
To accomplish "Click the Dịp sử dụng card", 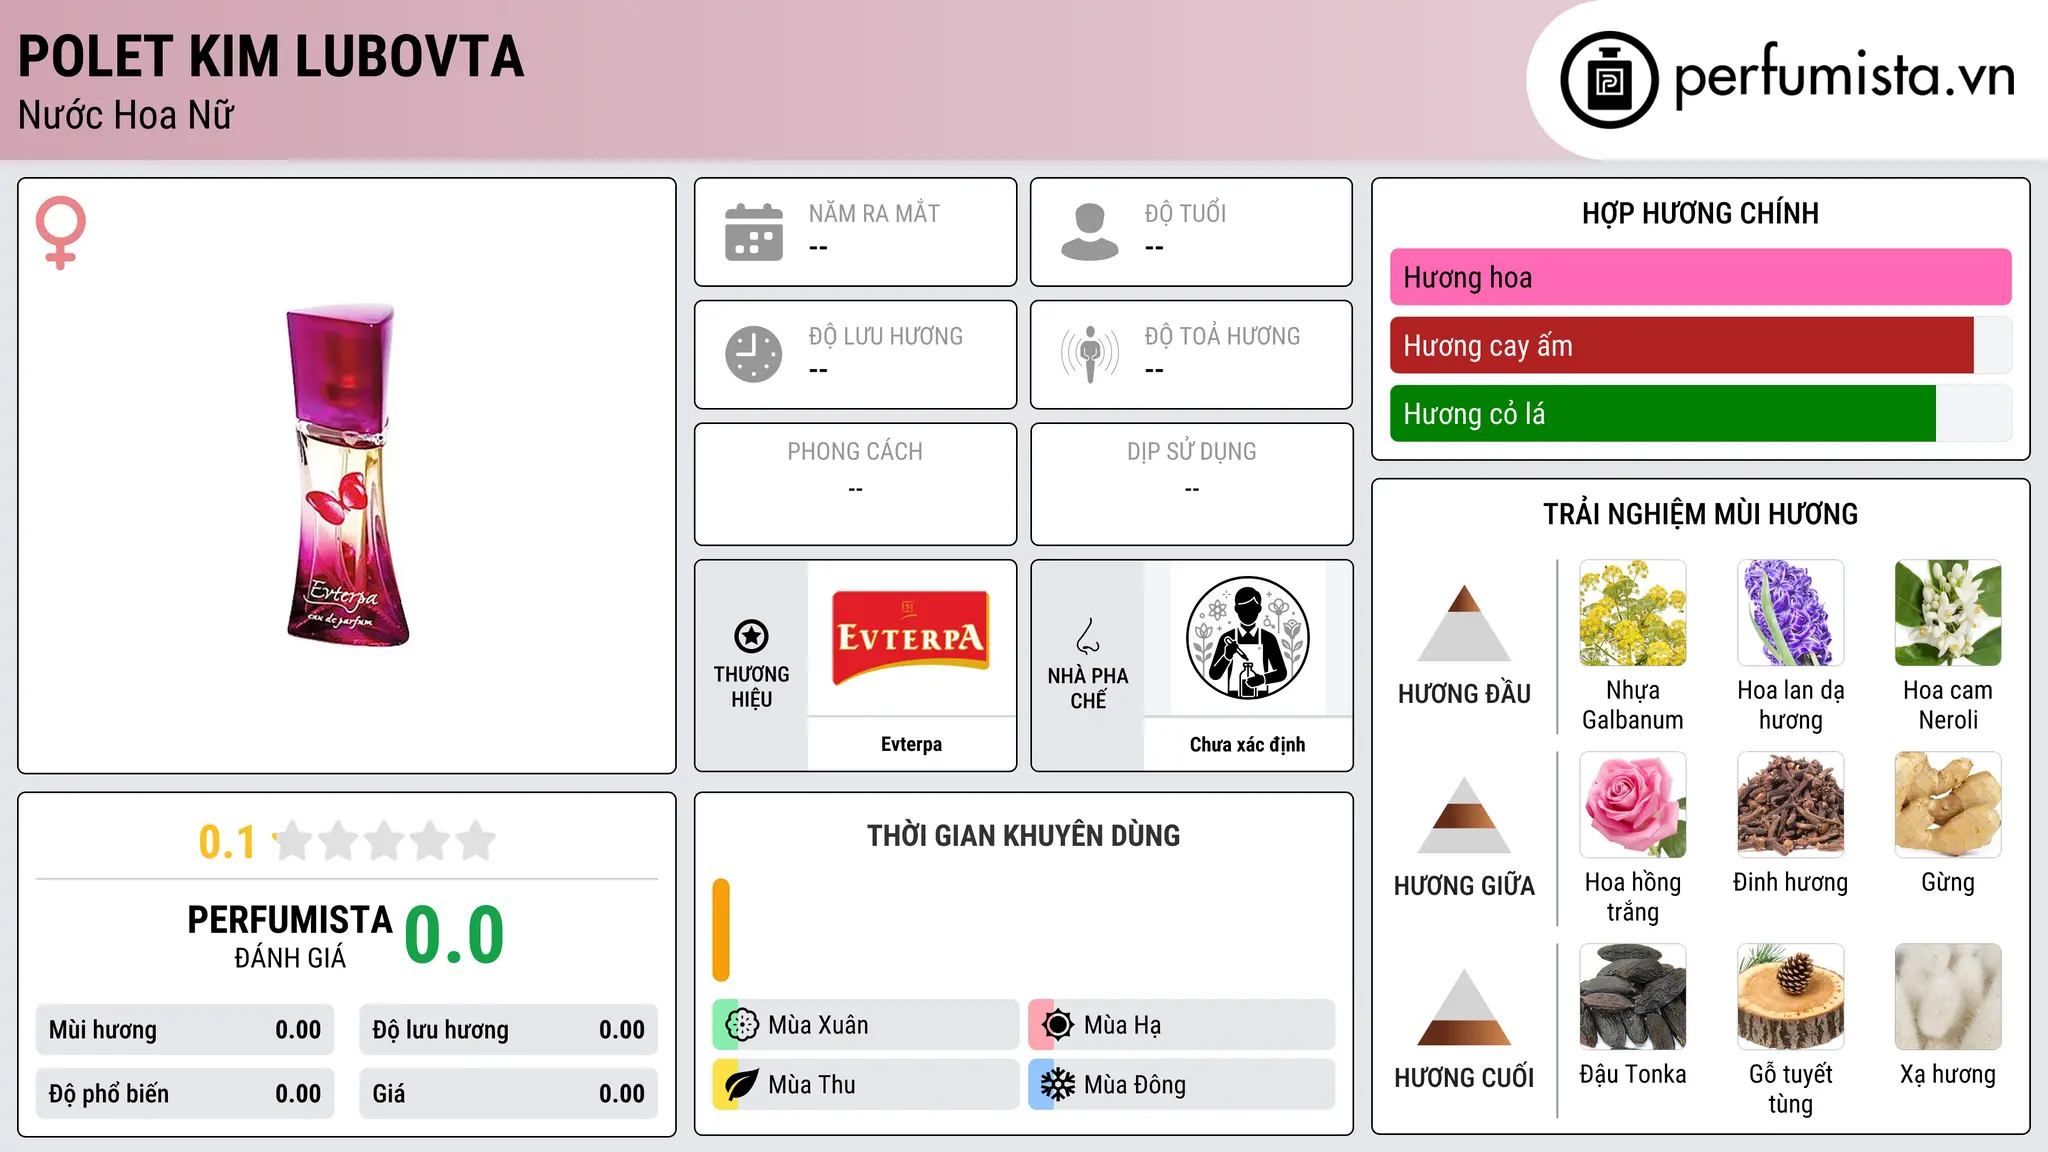I will [1191, 484].
